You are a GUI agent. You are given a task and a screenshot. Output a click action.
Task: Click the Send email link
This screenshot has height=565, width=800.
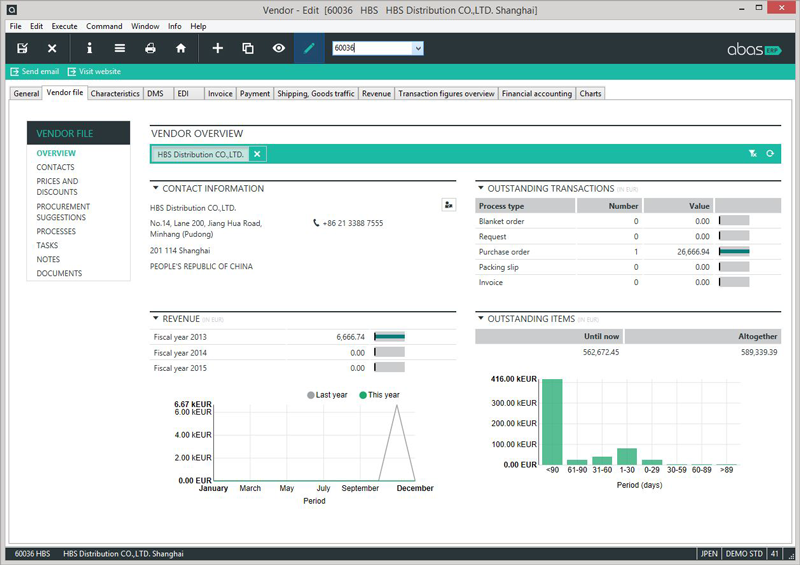35,72
